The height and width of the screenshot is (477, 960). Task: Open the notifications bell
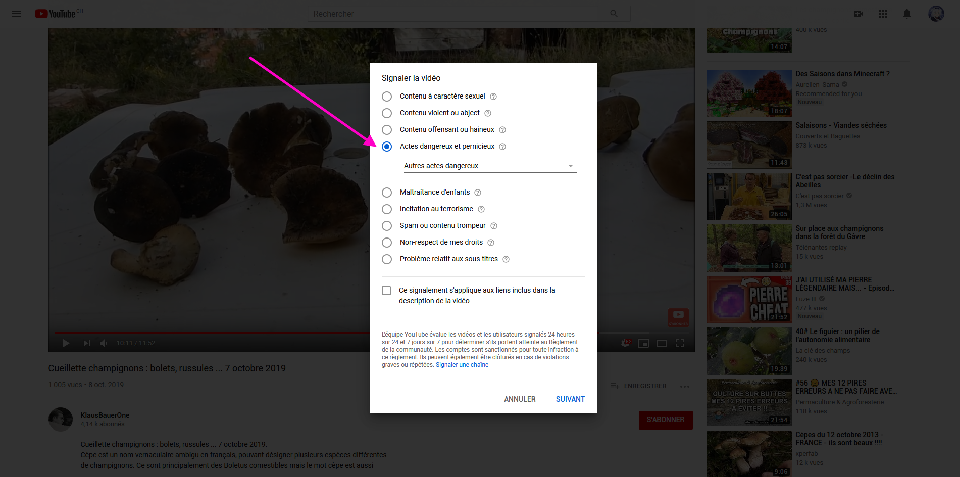pyautogui.click(x=907, y=13)
